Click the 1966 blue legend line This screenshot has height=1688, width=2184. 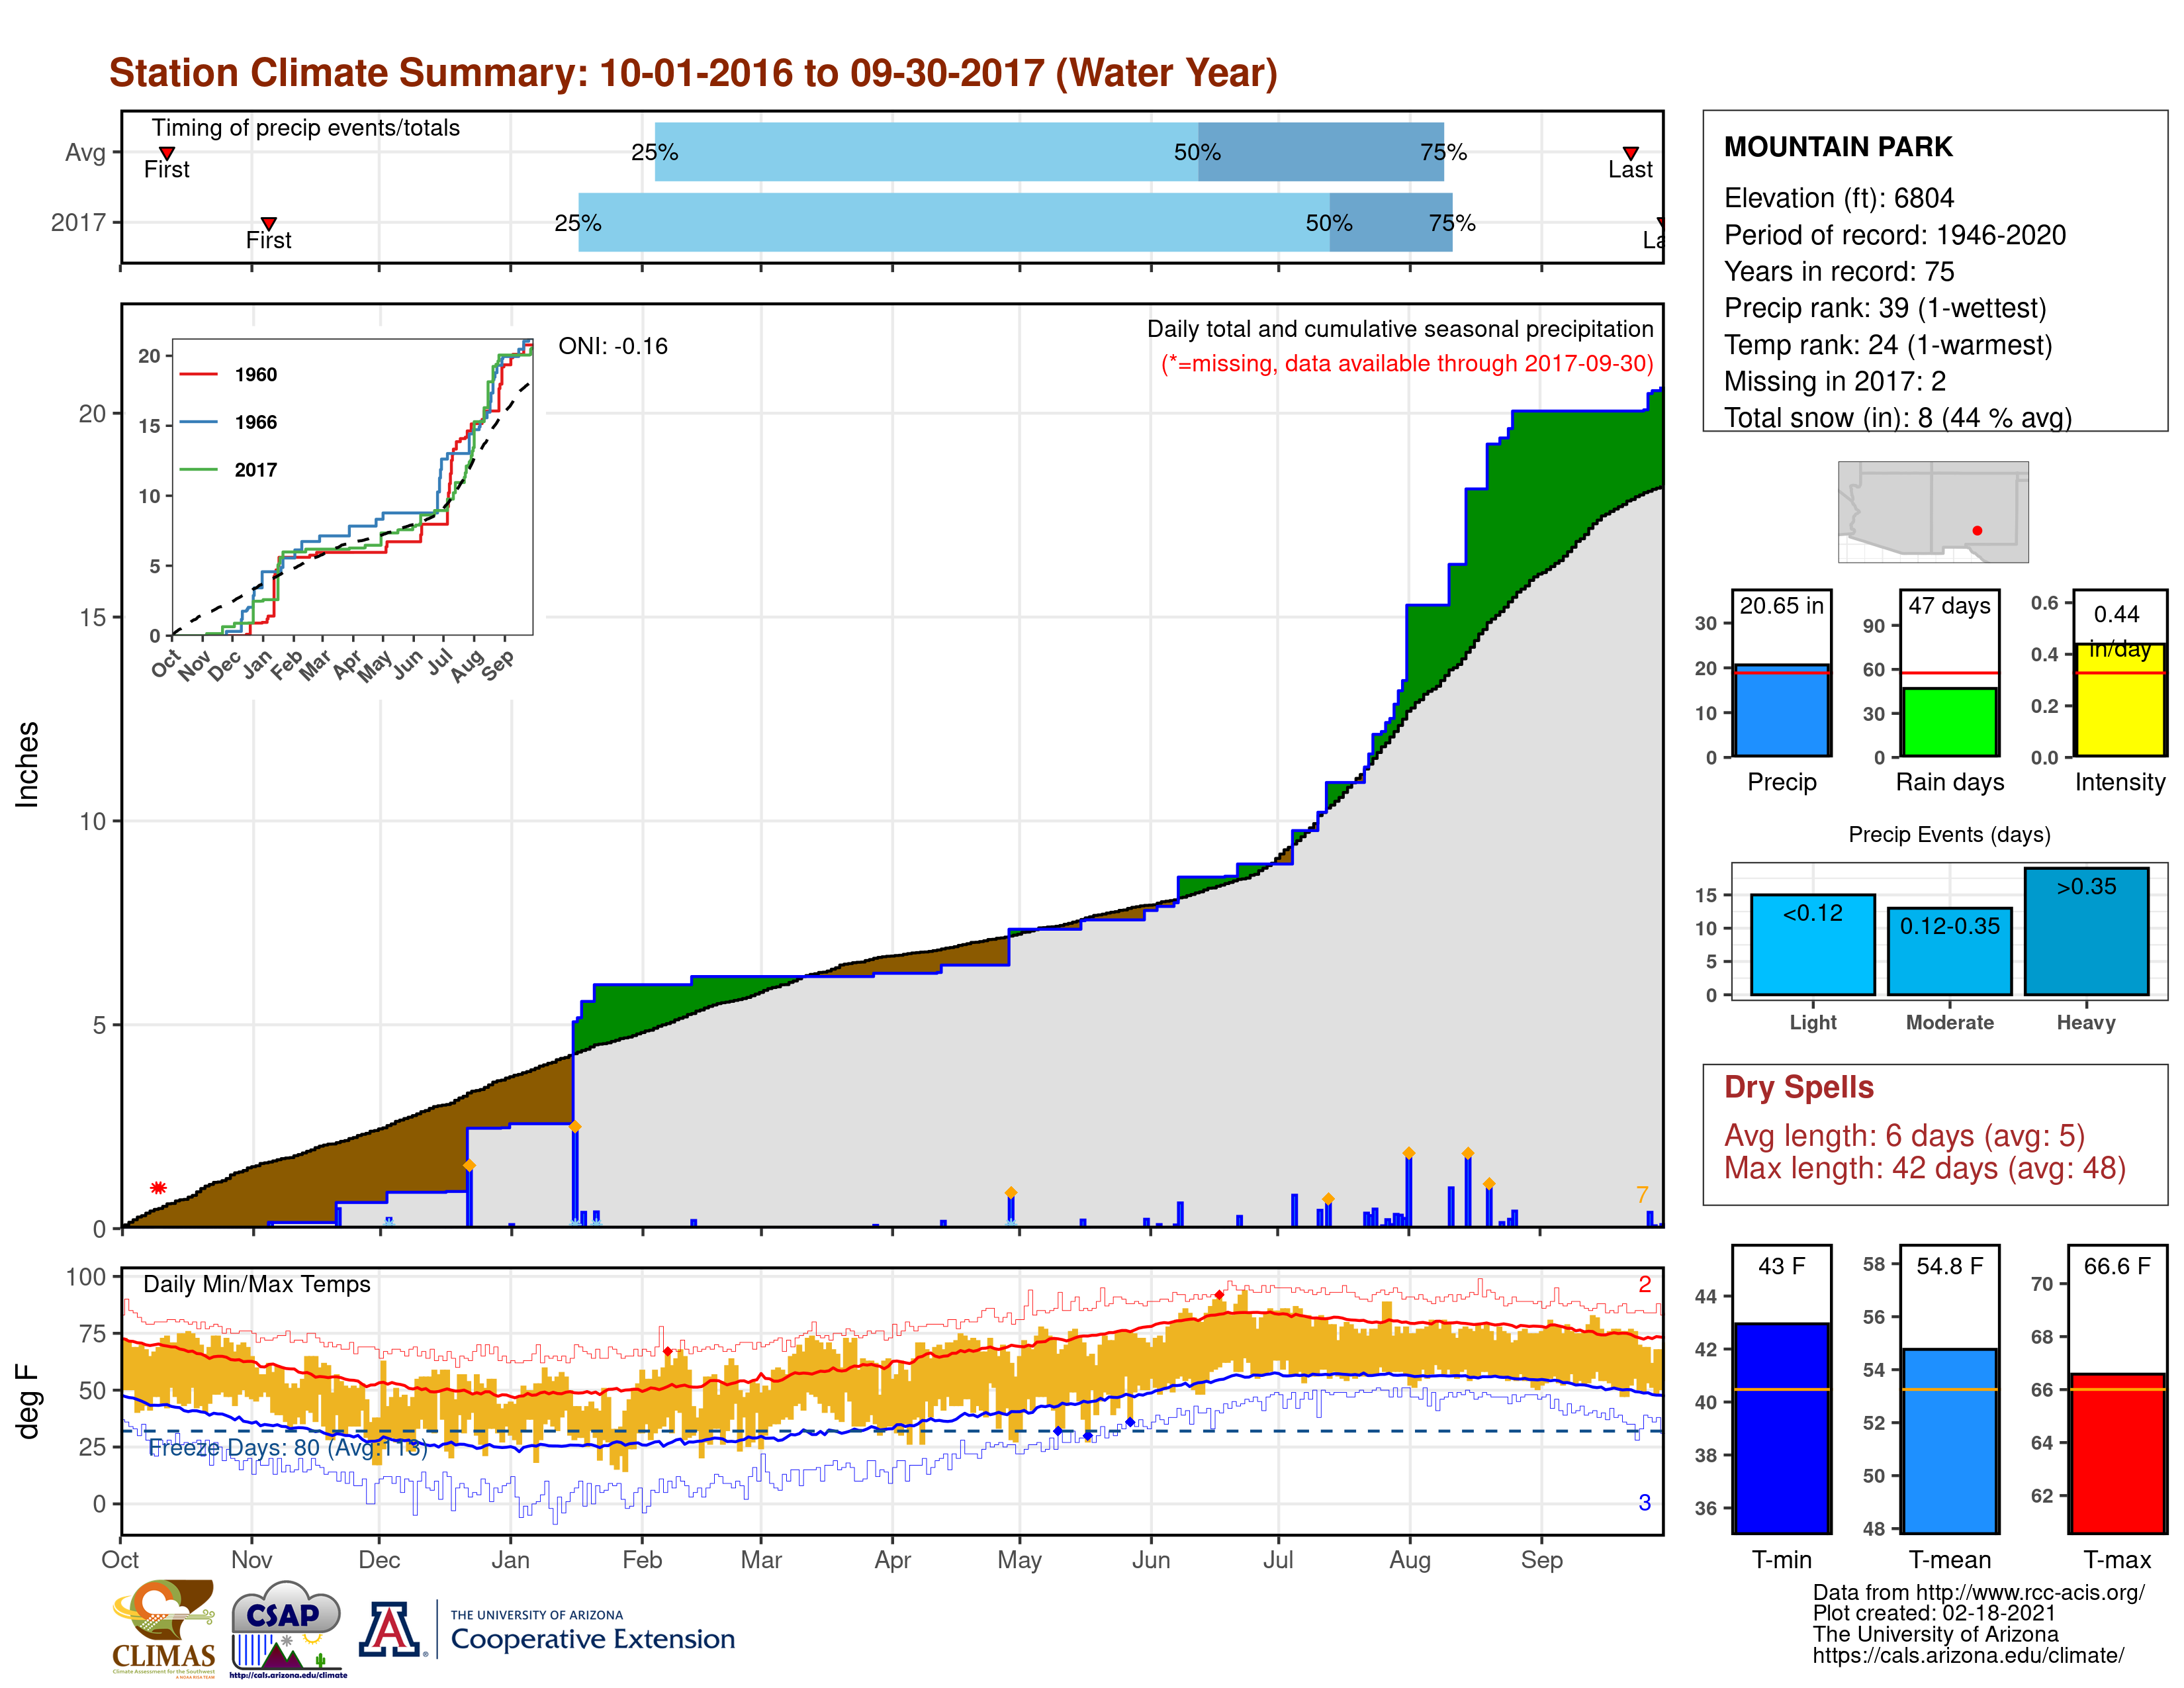(x=198, y=422)
